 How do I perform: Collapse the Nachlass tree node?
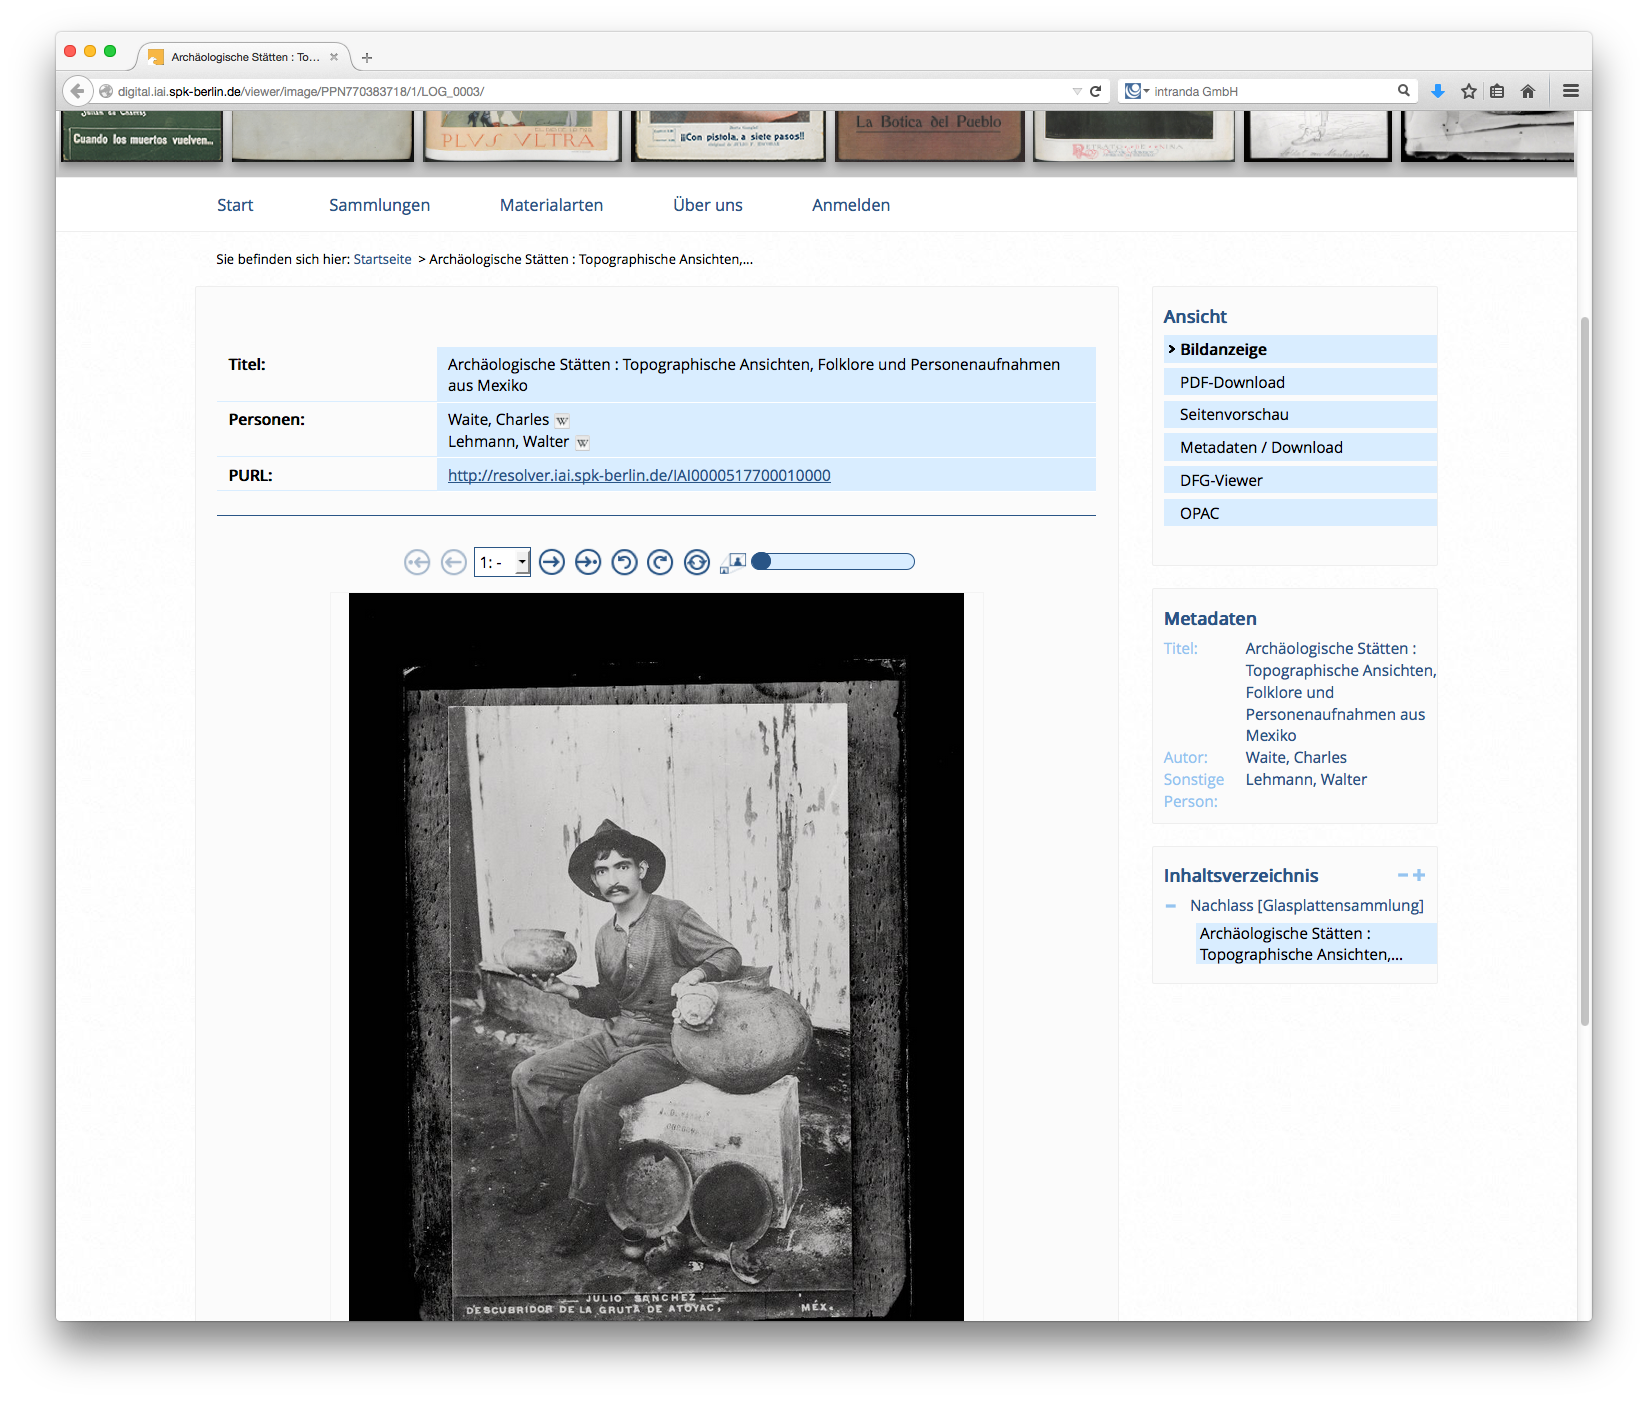point(1171,906)
